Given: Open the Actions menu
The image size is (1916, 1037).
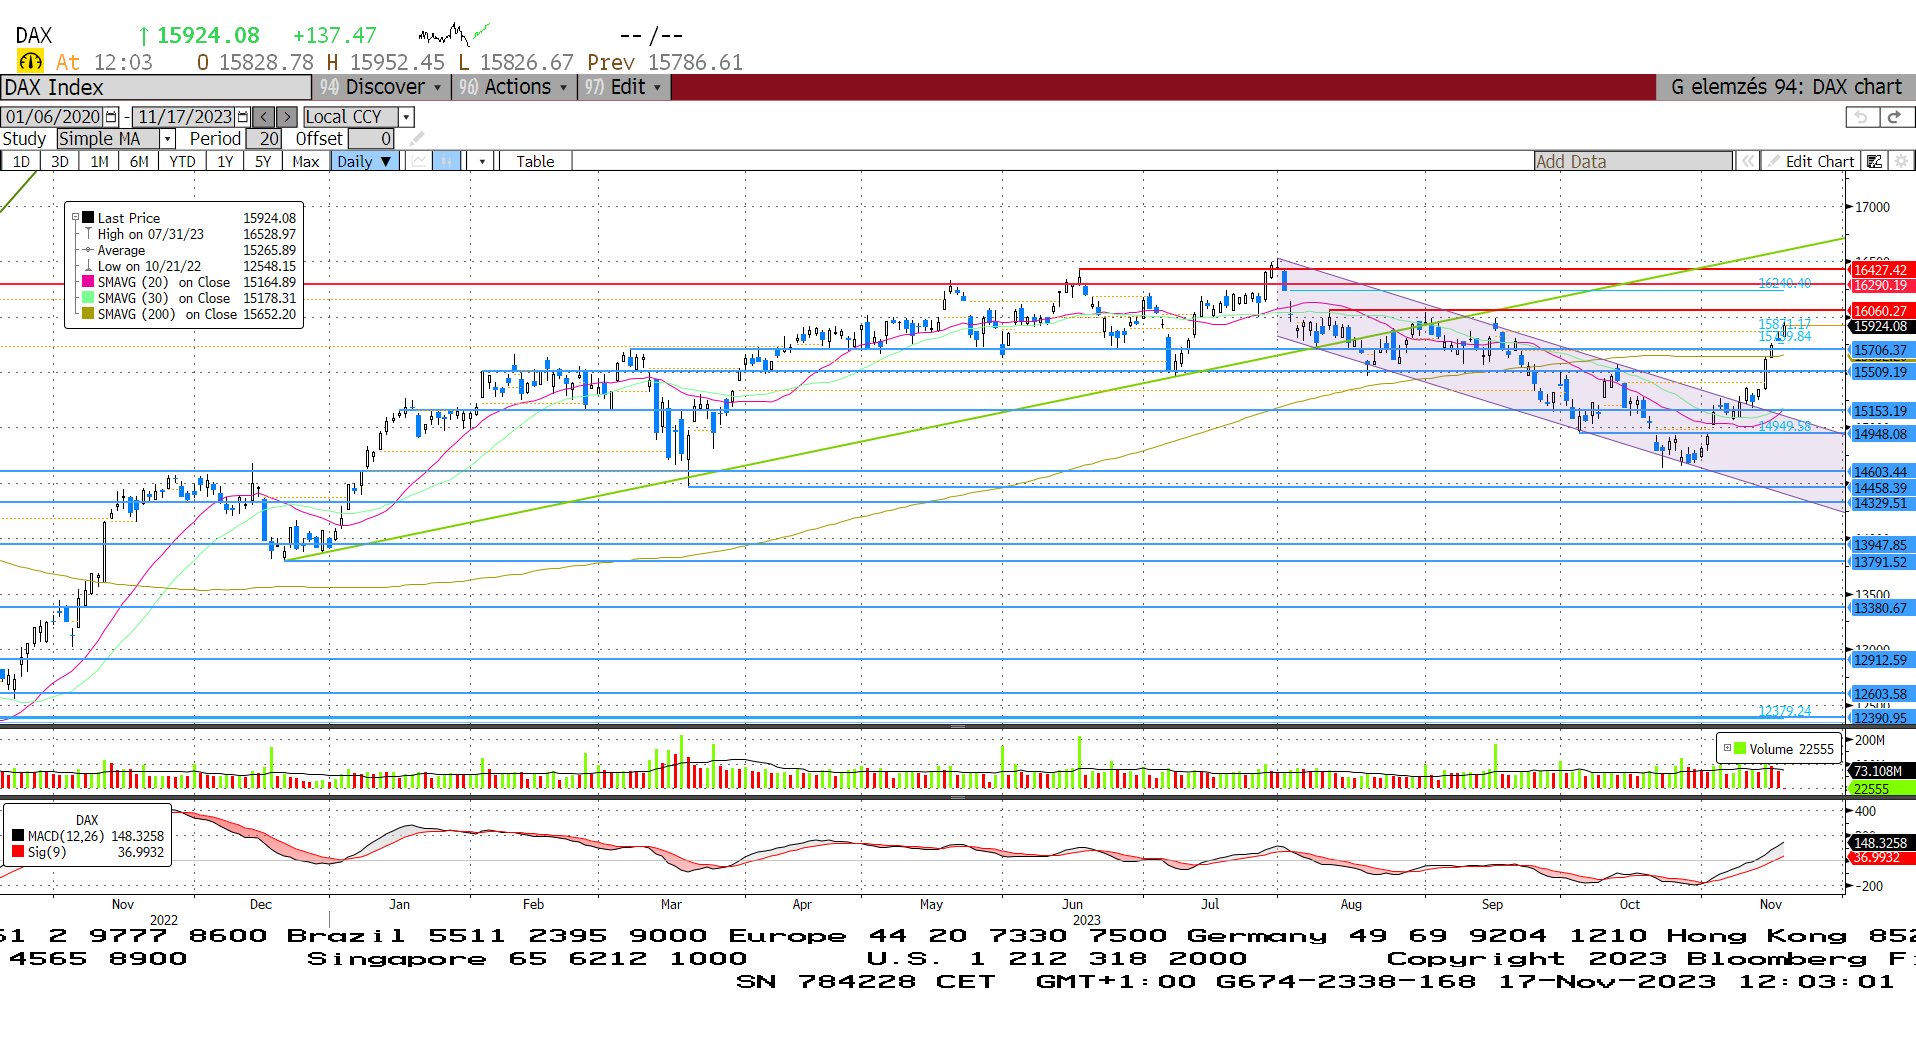Looking at the screenshot, I should (x=513, y=87).
